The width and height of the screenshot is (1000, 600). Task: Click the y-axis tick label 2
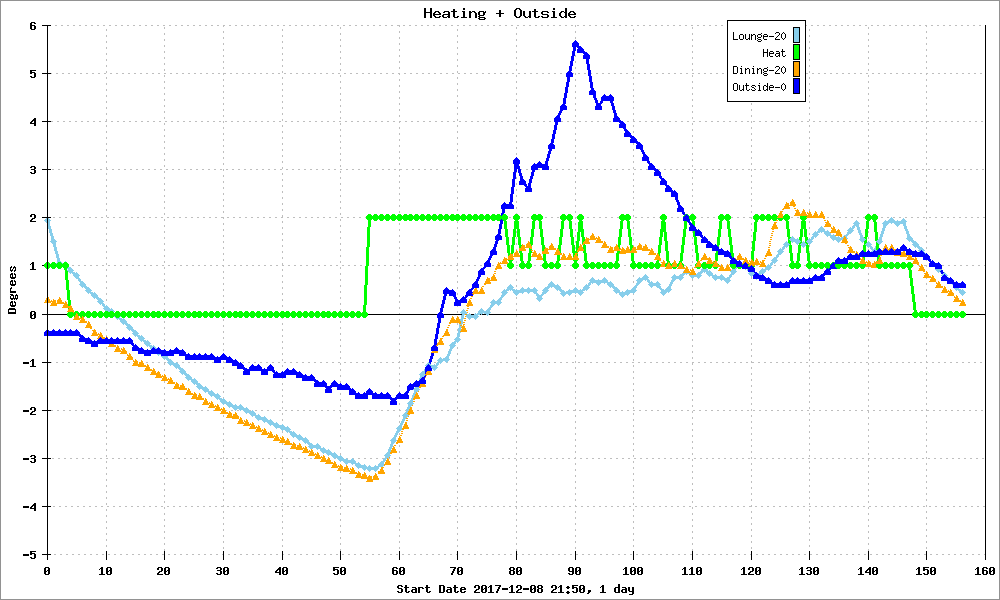point(34,218)
